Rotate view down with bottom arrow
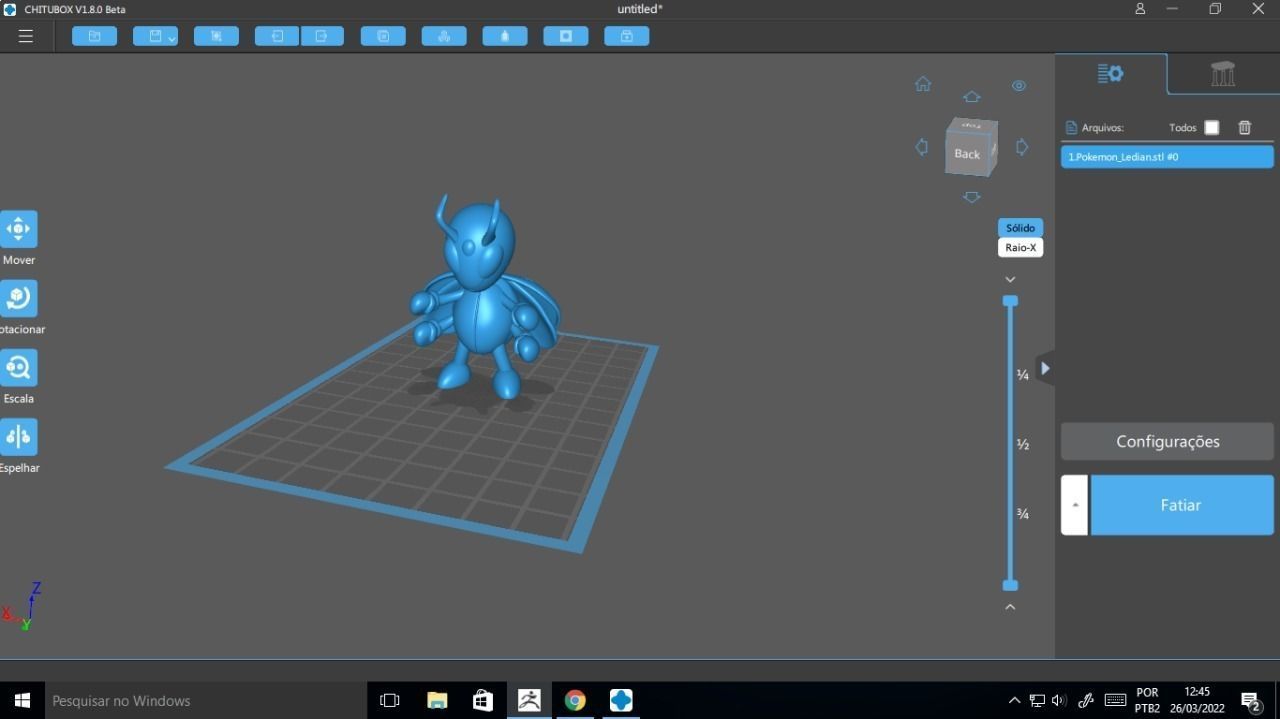 tap(971, 197)
